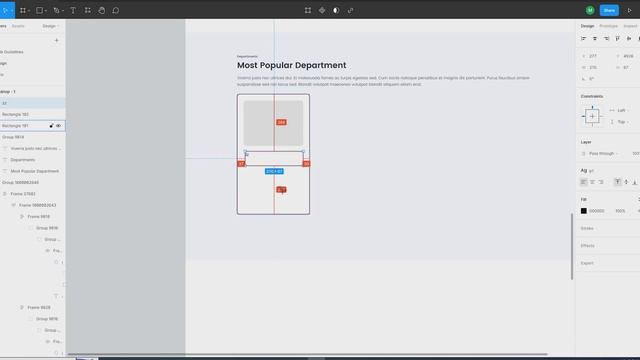
Task: Open the shape tools dropdown arrow
Action: [46, 11]
